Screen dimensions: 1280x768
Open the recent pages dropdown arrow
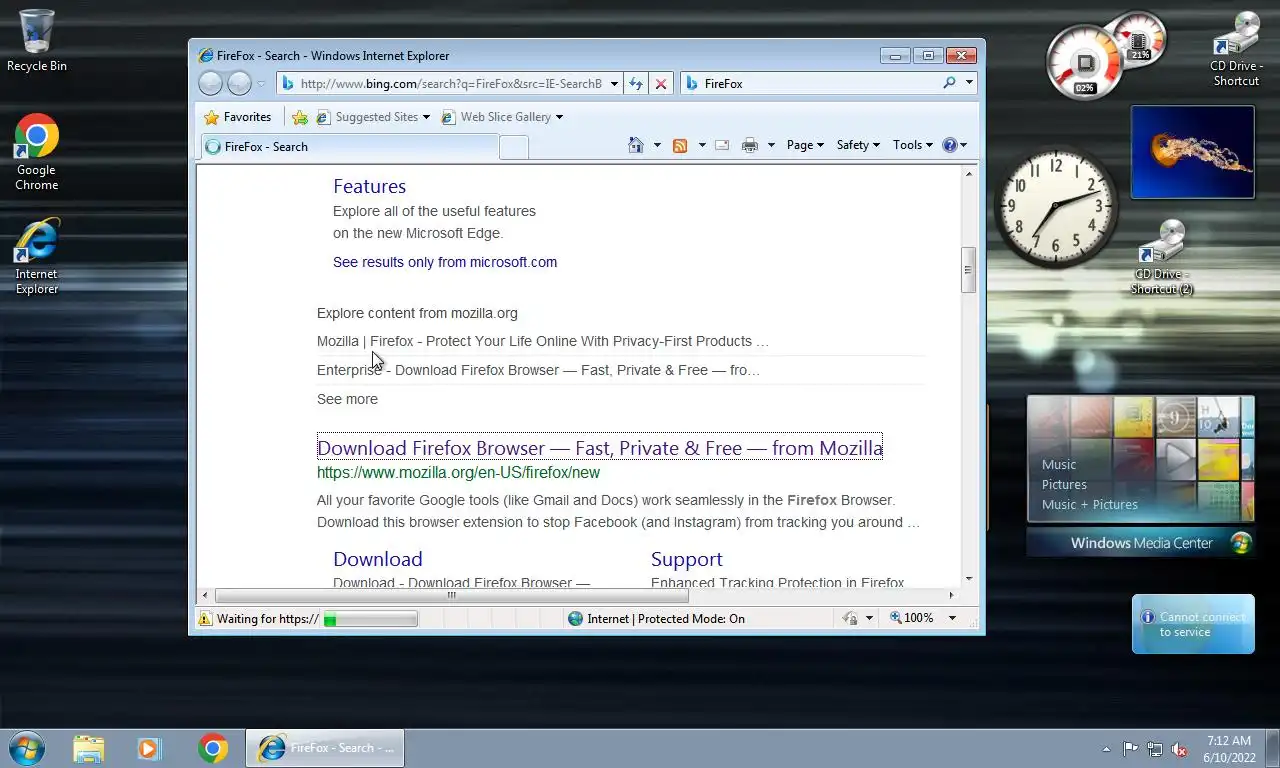(261, 84)
